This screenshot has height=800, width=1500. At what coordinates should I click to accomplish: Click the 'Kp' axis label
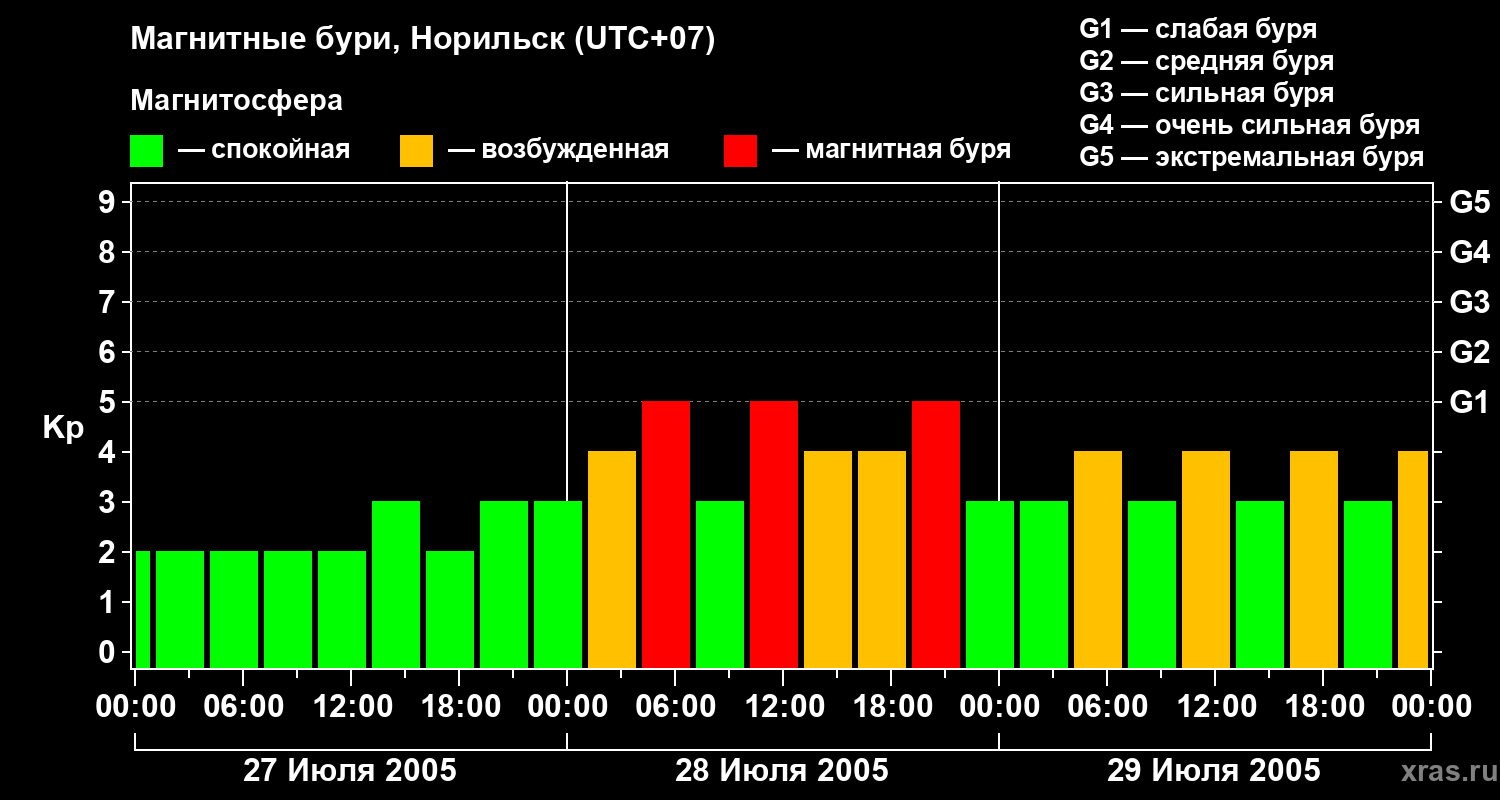63,428
